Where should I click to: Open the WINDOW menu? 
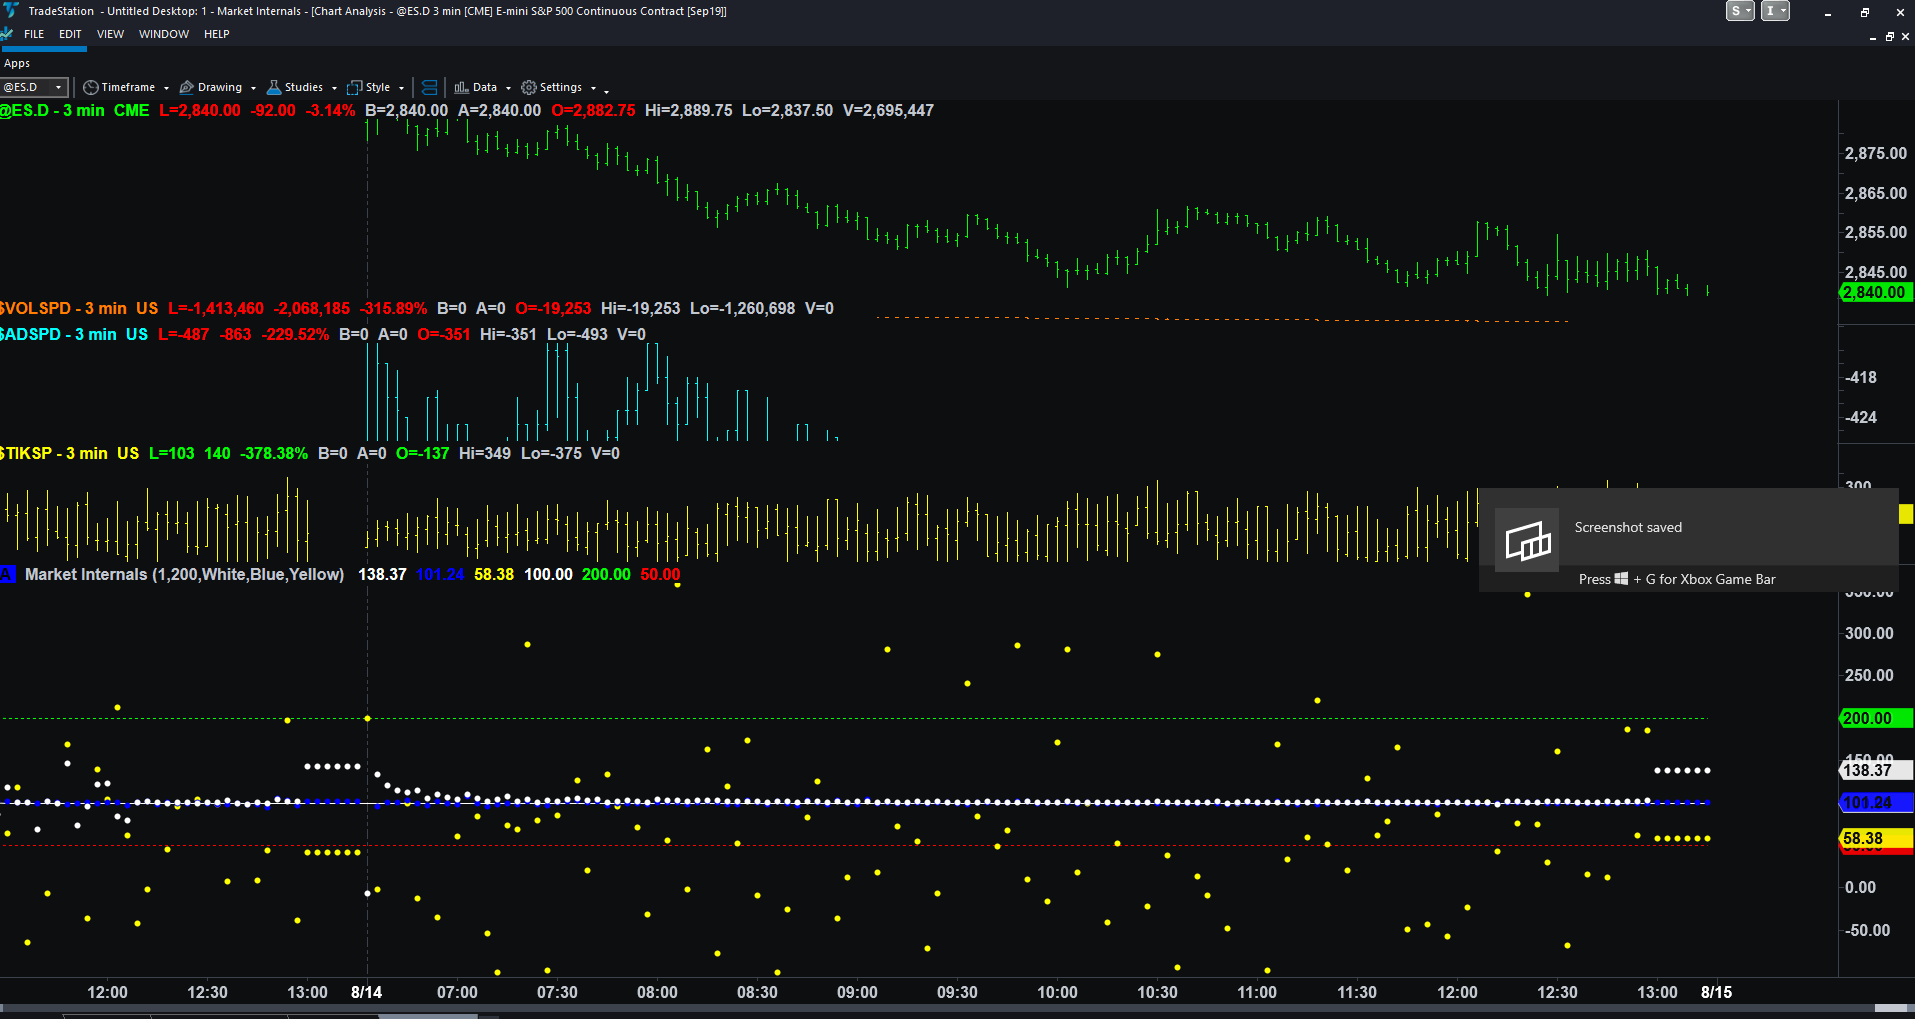164,34
